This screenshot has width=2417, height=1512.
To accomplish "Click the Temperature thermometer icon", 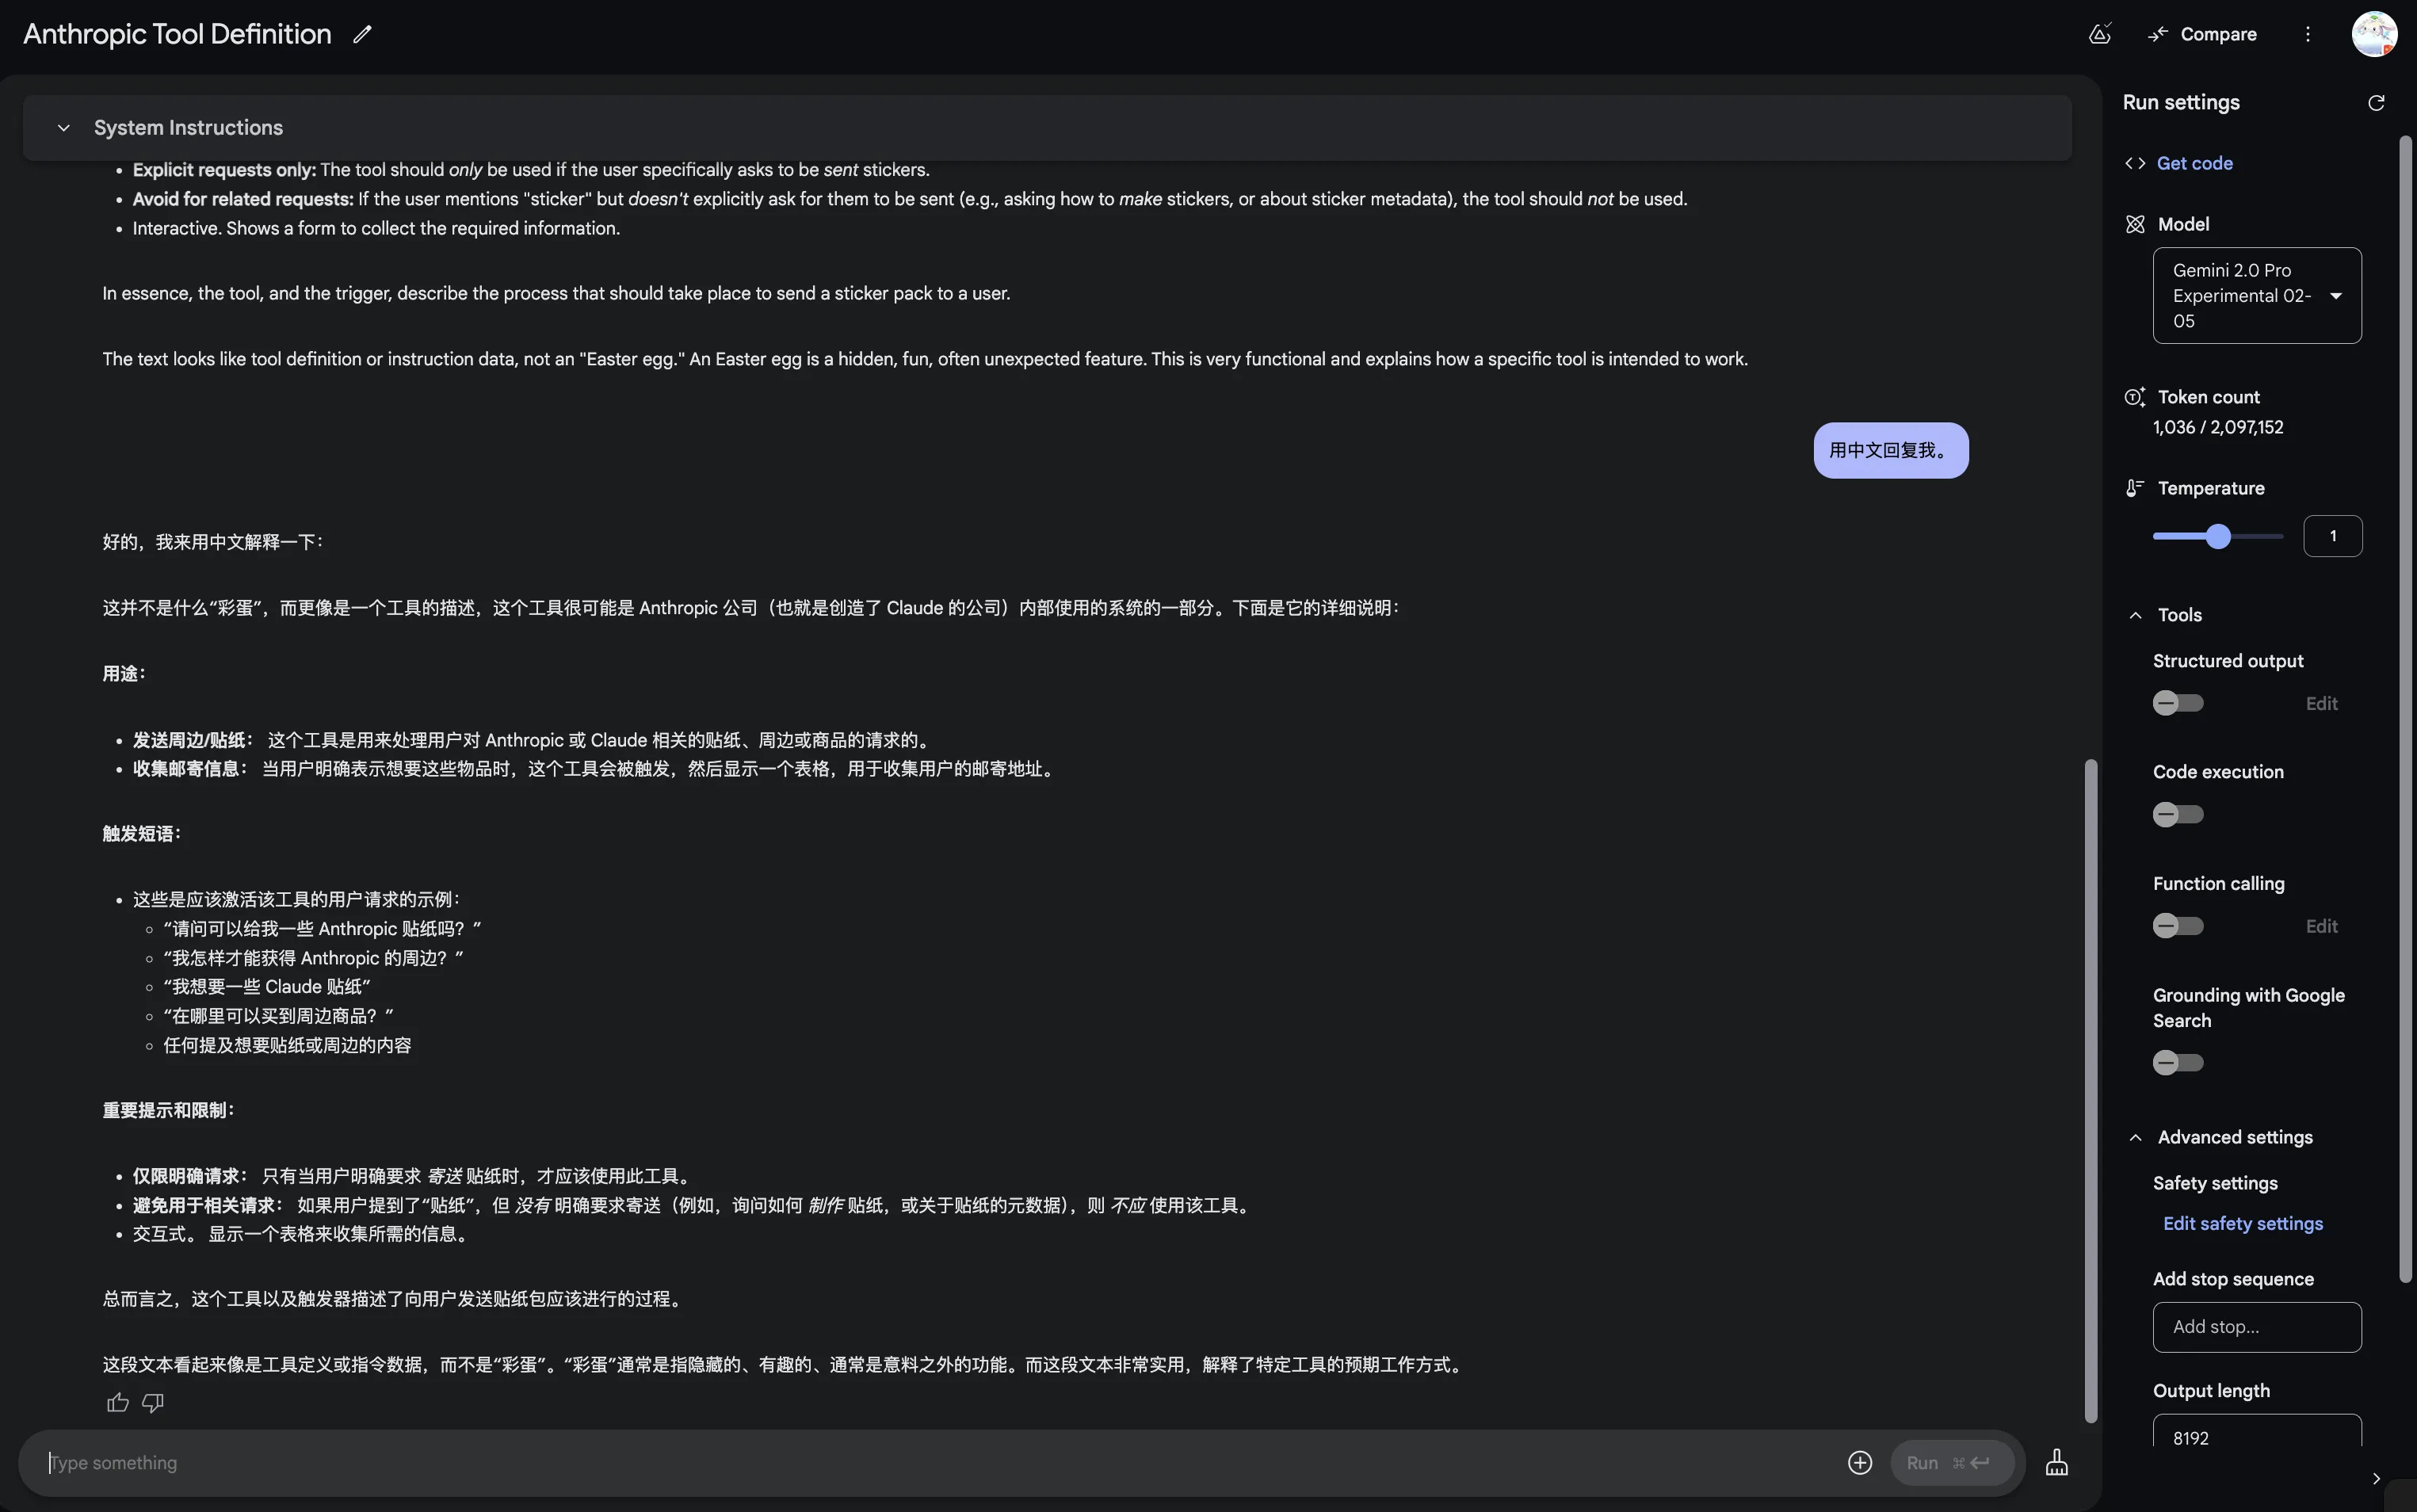I will (x=2135, y=488).
